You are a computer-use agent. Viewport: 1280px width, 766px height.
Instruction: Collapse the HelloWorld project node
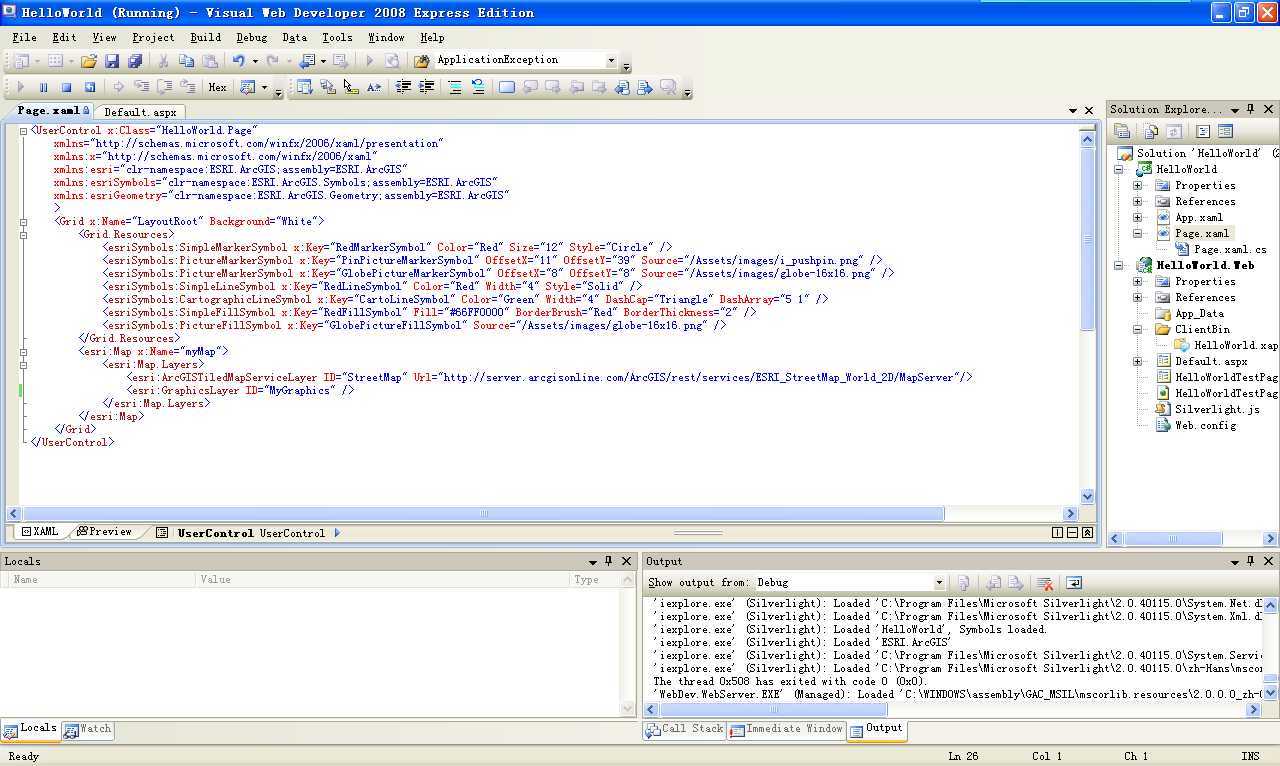point(1119,170)
